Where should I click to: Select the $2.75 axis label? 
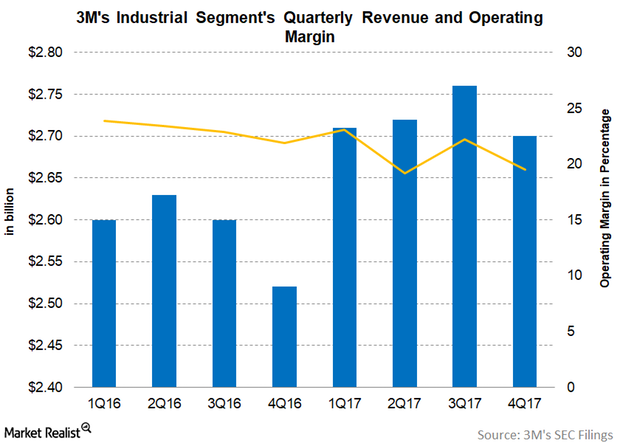[x=45, y=94]
